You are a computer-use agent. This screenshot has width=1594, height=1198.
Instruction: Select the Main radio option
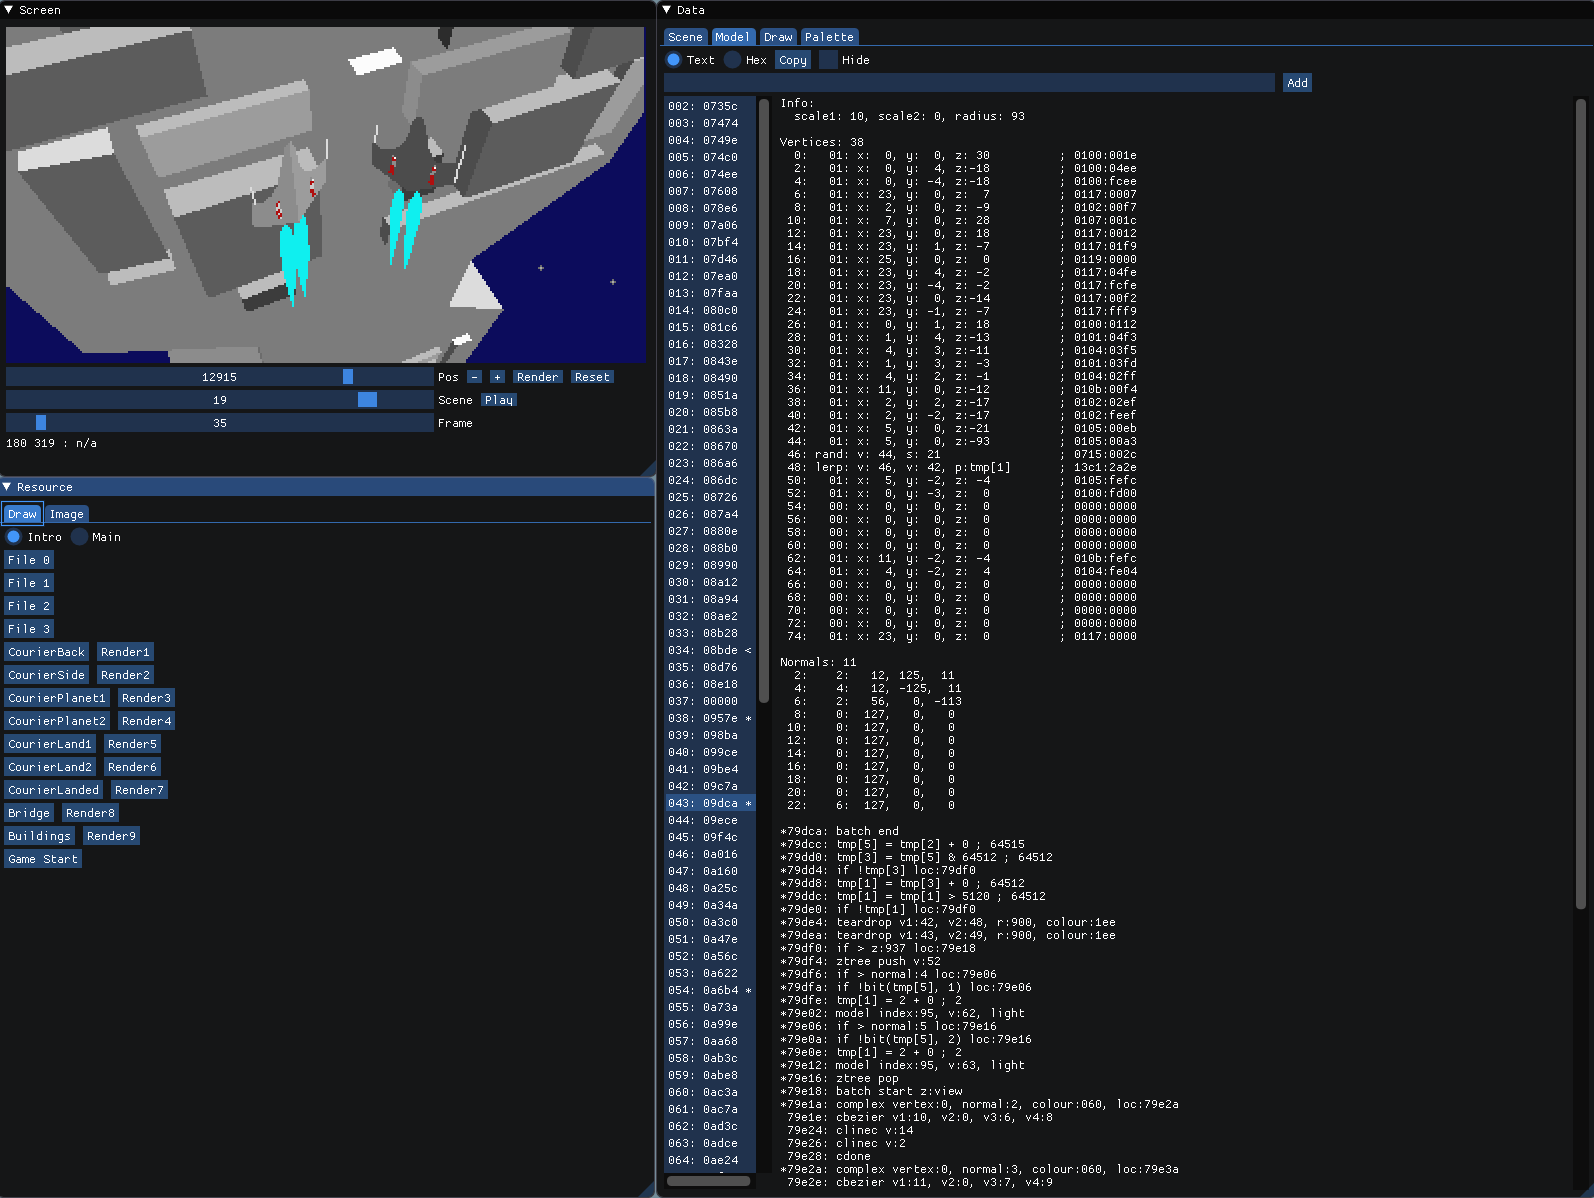pos(80,537)
